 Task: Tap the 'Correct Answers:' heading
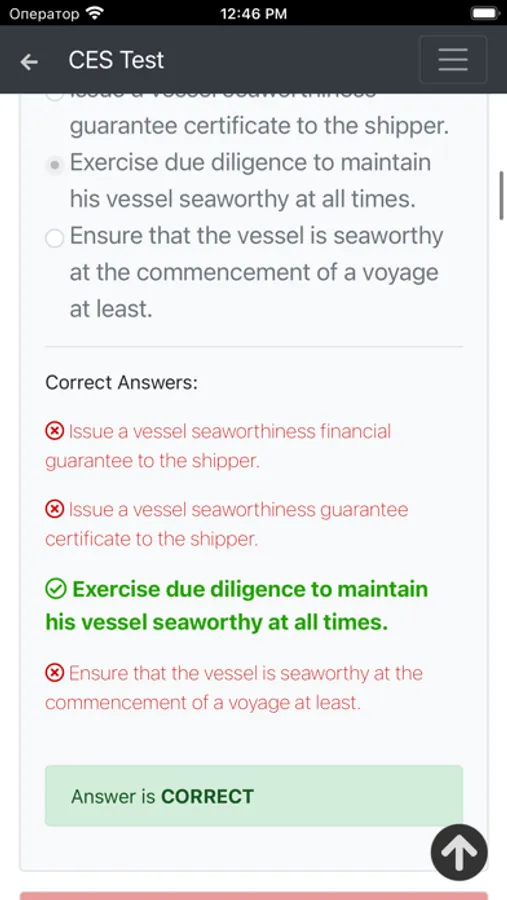pos(122,382)
